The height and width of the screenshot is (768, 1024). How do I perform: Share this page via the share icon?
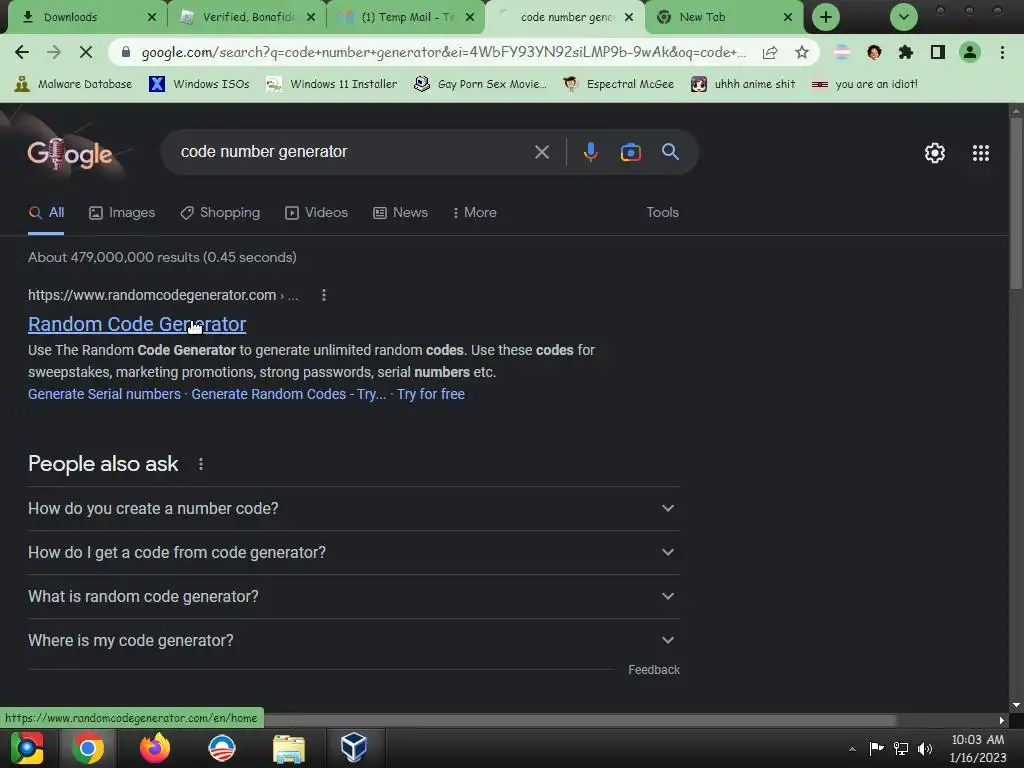(770, 52)
